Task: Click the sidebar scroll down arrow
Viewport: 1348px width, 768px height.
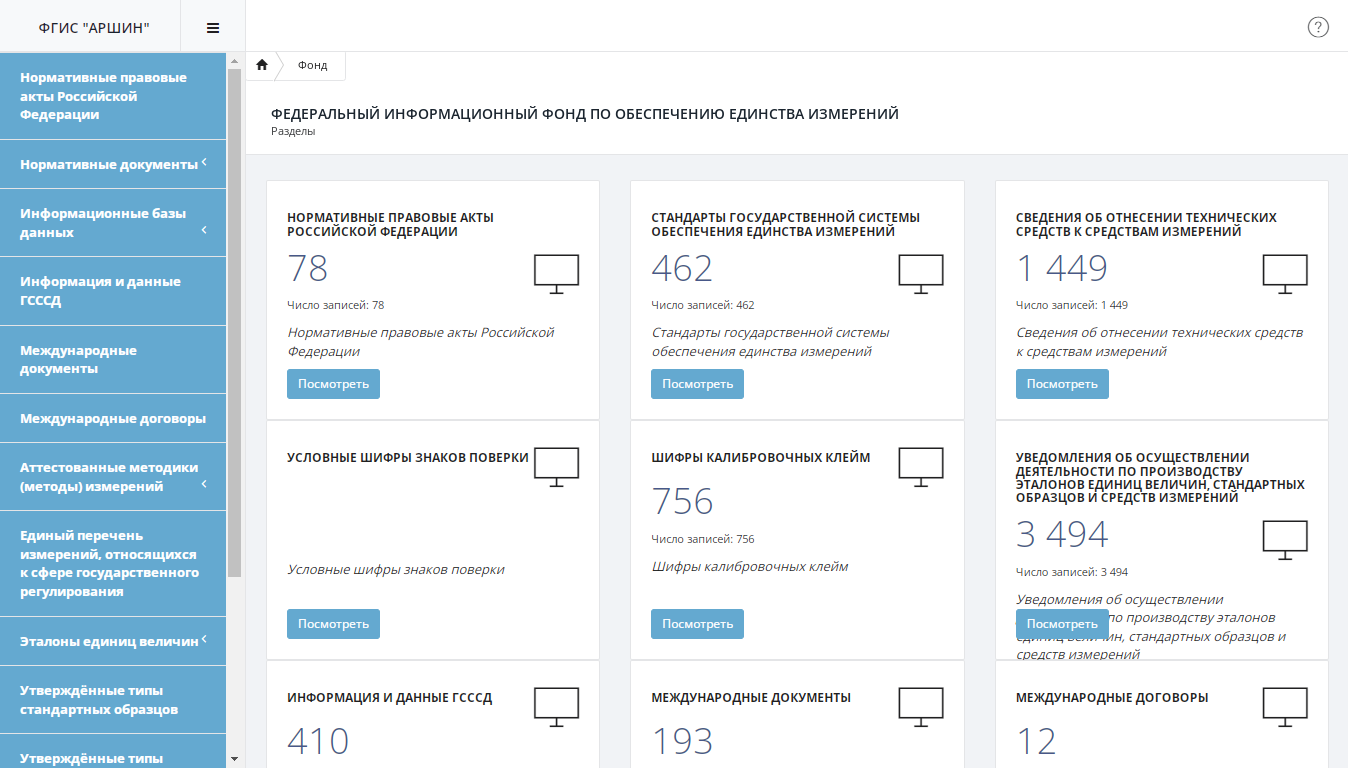Action: (x=234, y=760)
